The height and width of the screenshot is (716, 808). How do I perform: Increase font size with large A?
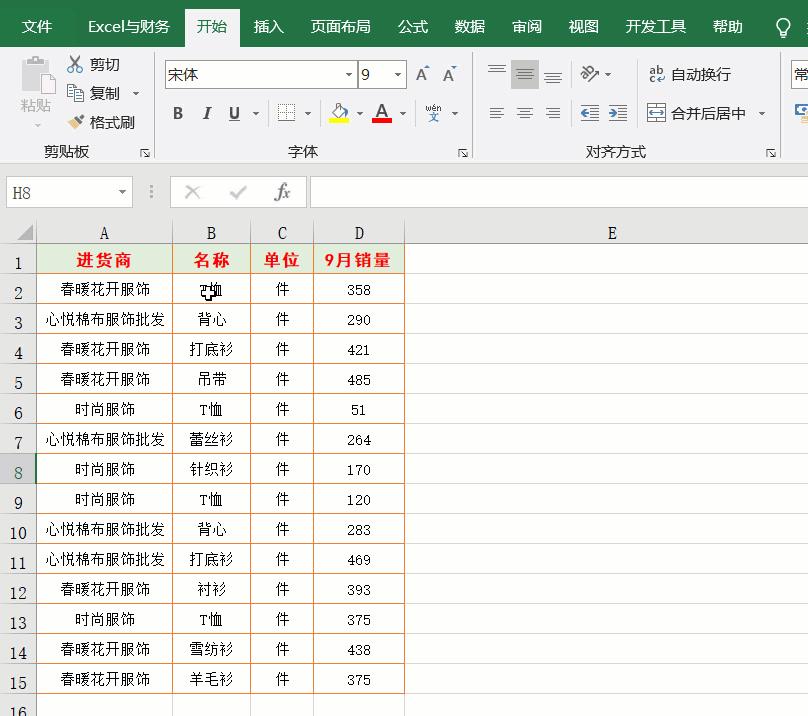click(x=423, y=74)
